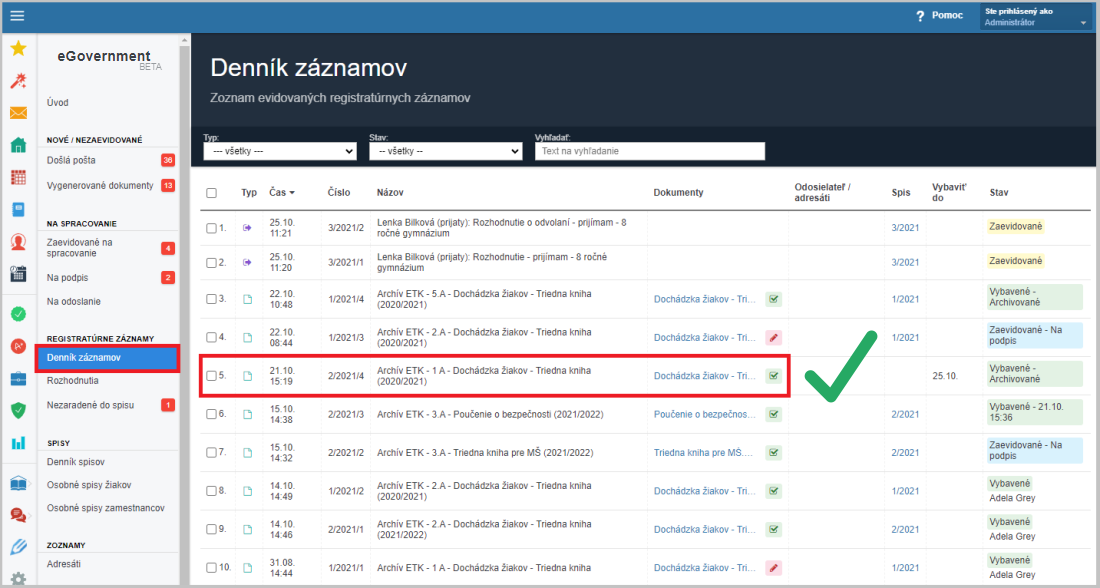1100x588 pixels.
Task: Click the Vyhľadať search text field
Action: [x=650, y=151]
